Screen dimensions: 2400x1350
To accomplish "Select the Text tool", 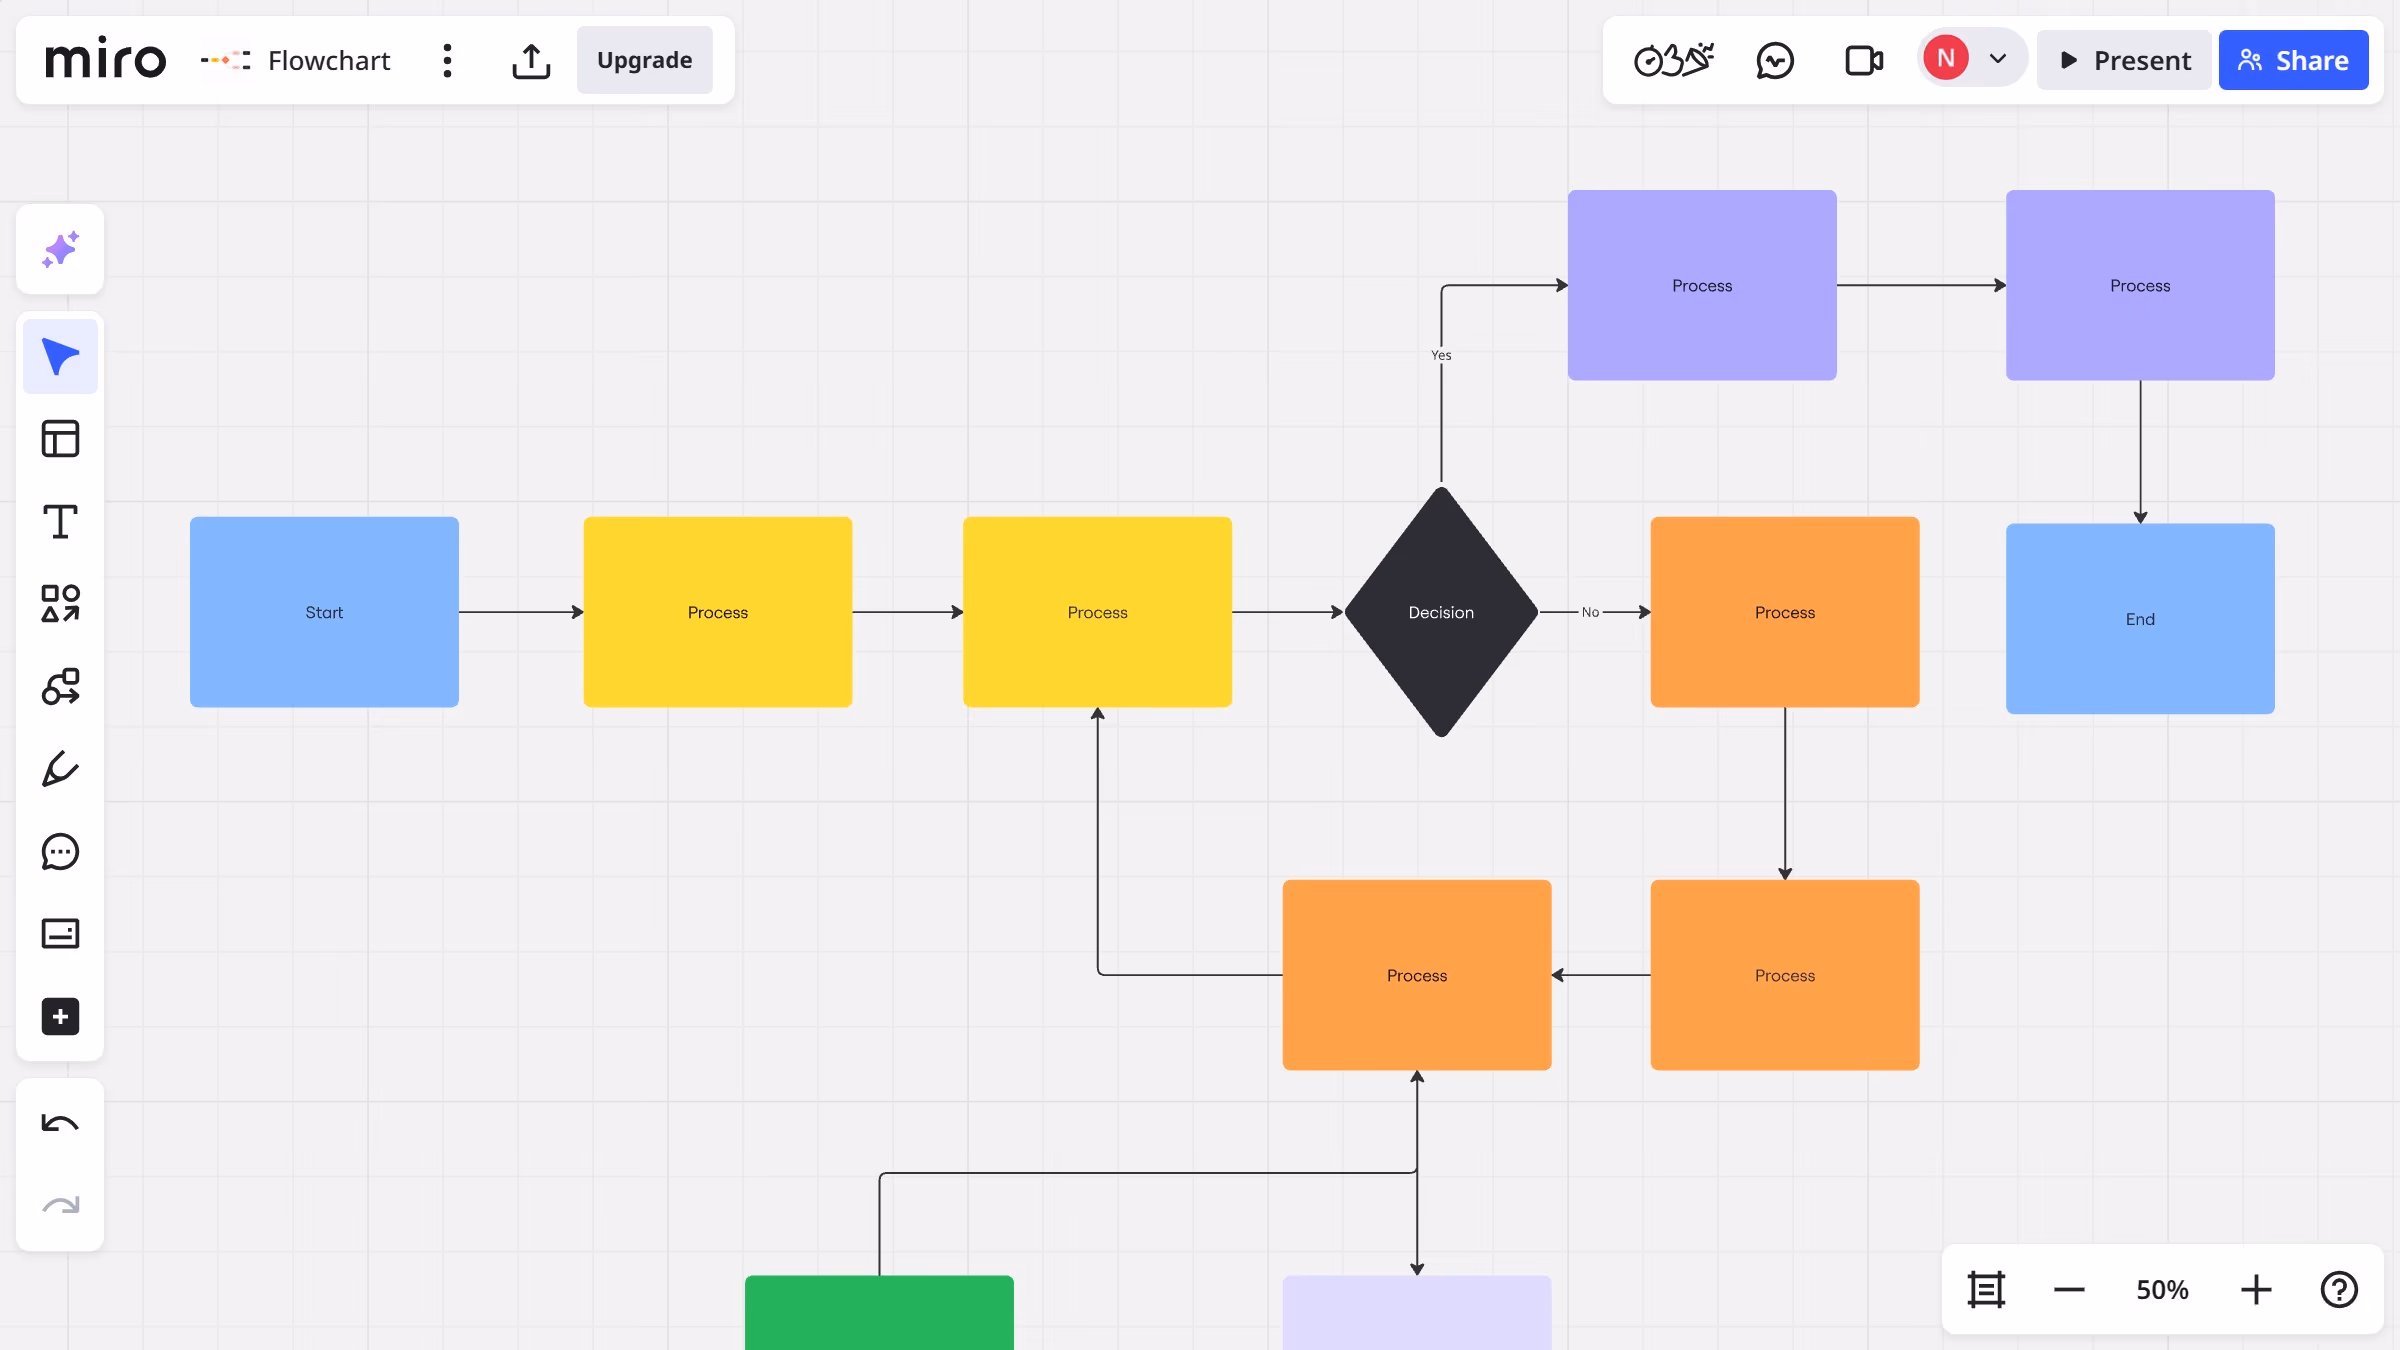I will coord(60,521).
